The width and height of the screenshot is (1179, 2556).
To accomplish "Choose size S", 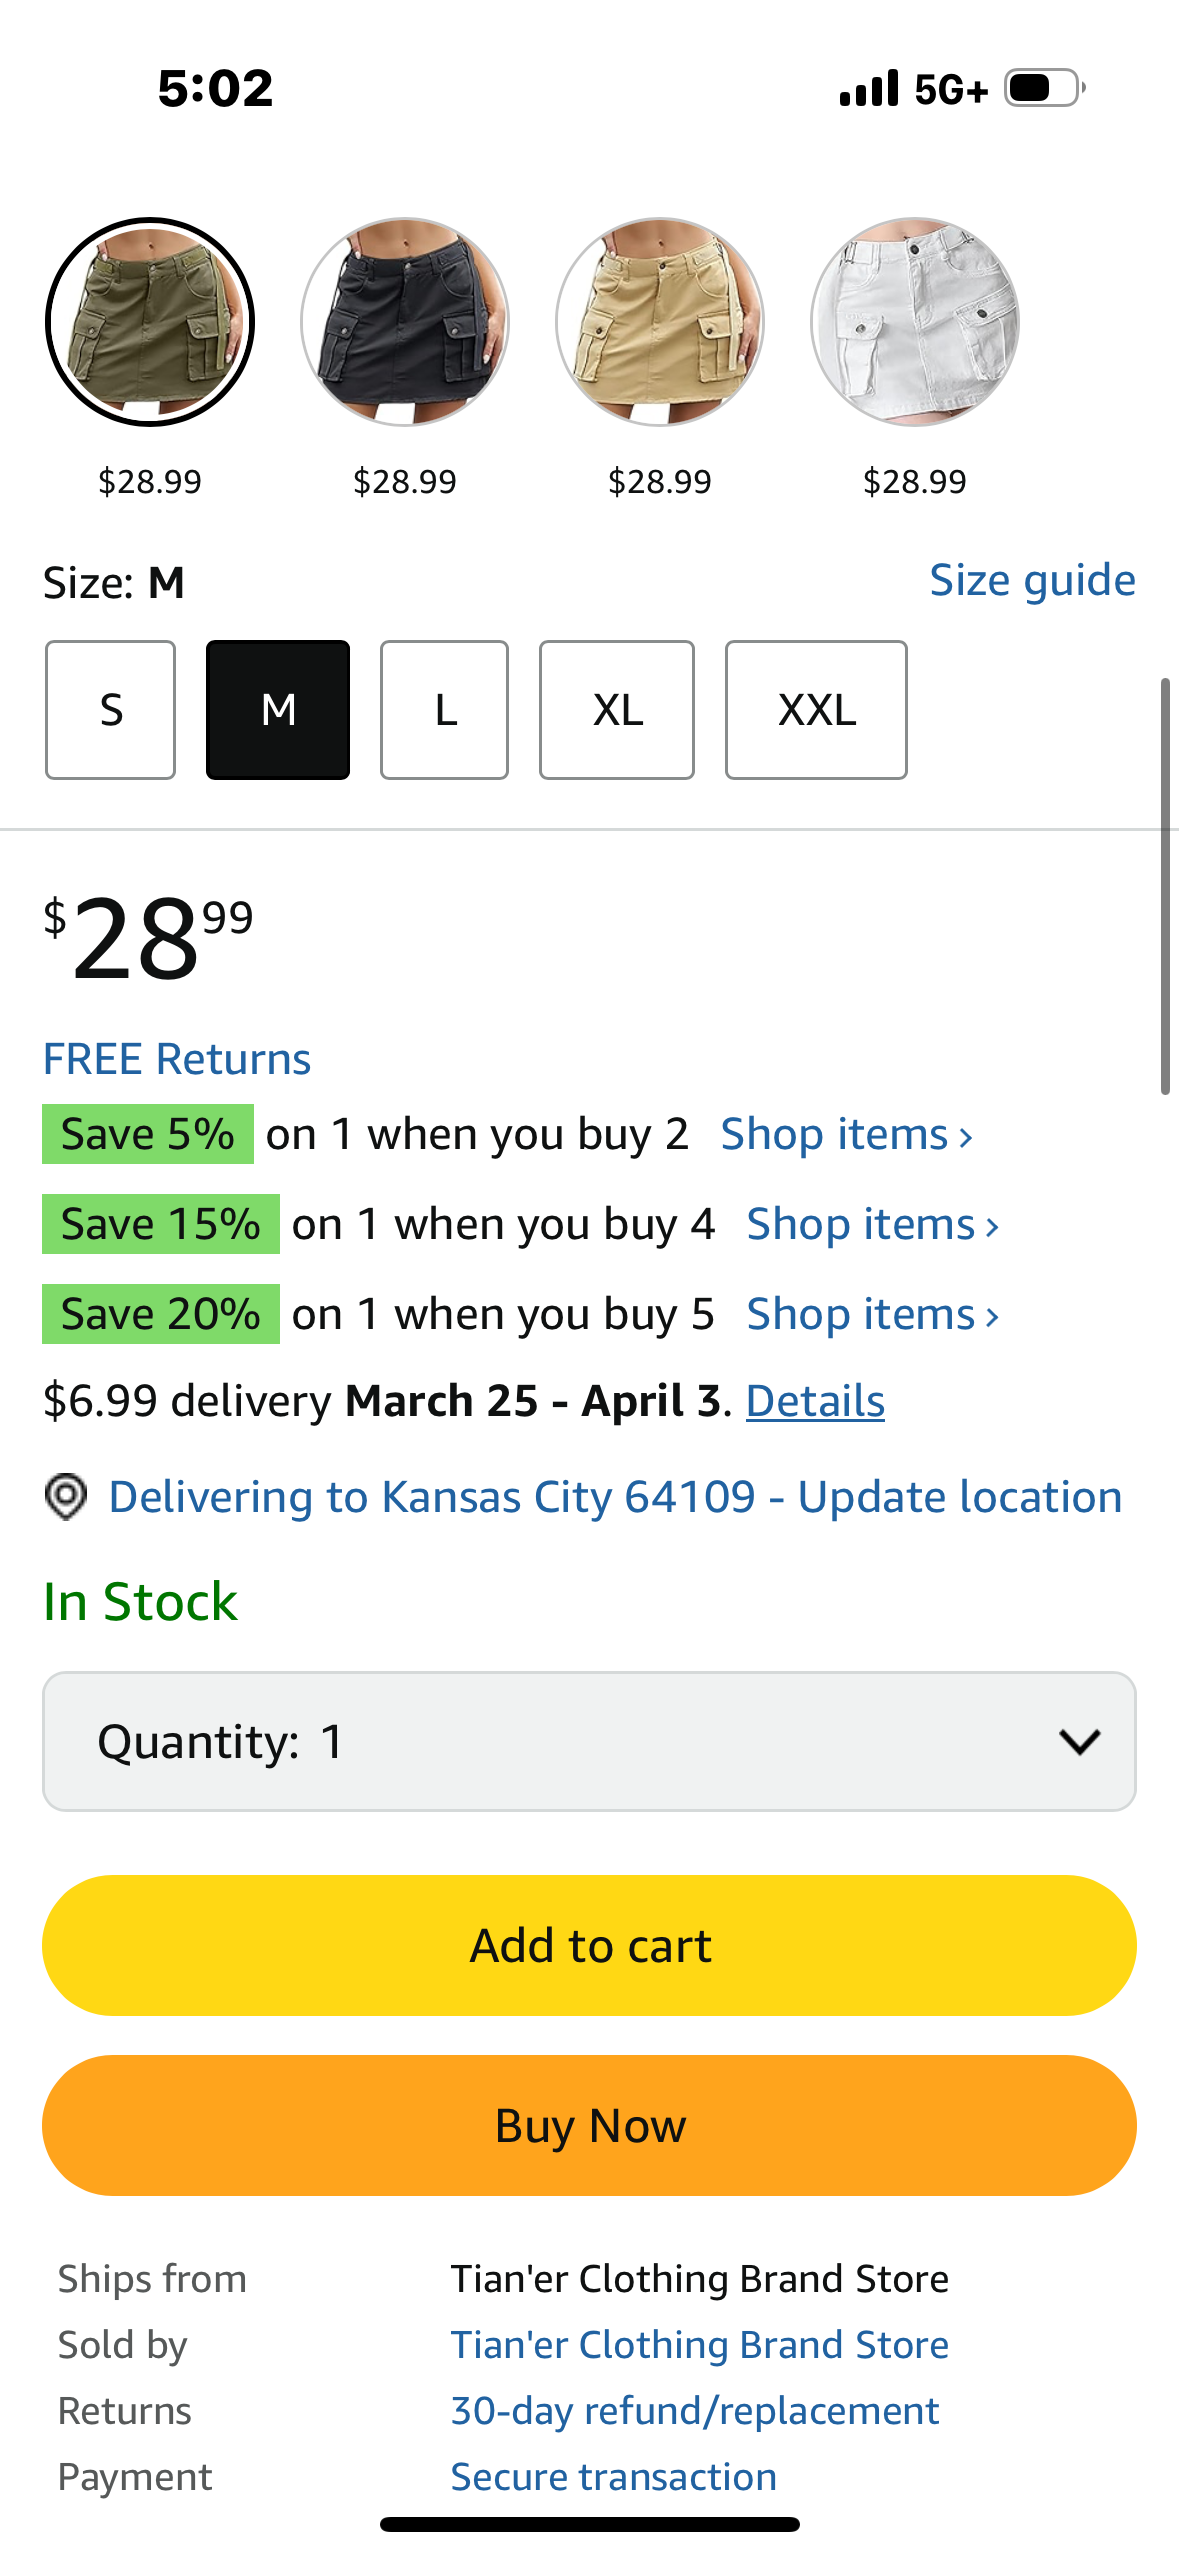I will coord(111,710).
